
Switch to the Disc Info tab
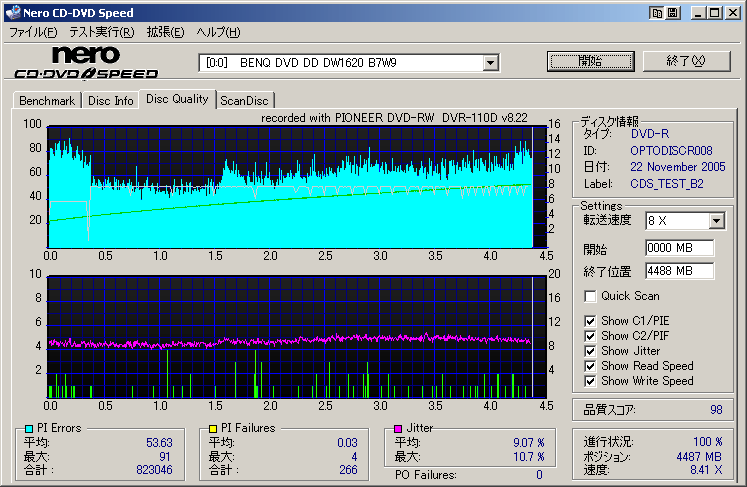click(111, 101)
